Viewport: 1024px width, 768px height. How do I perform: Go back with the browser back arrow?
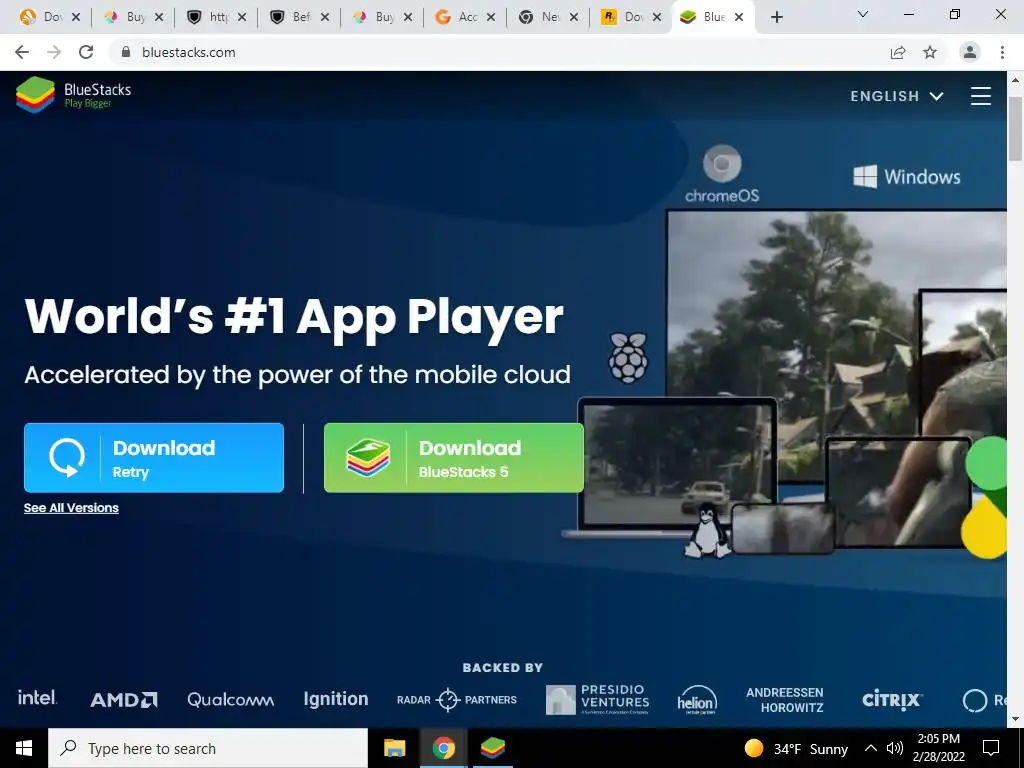coord(22,52)
